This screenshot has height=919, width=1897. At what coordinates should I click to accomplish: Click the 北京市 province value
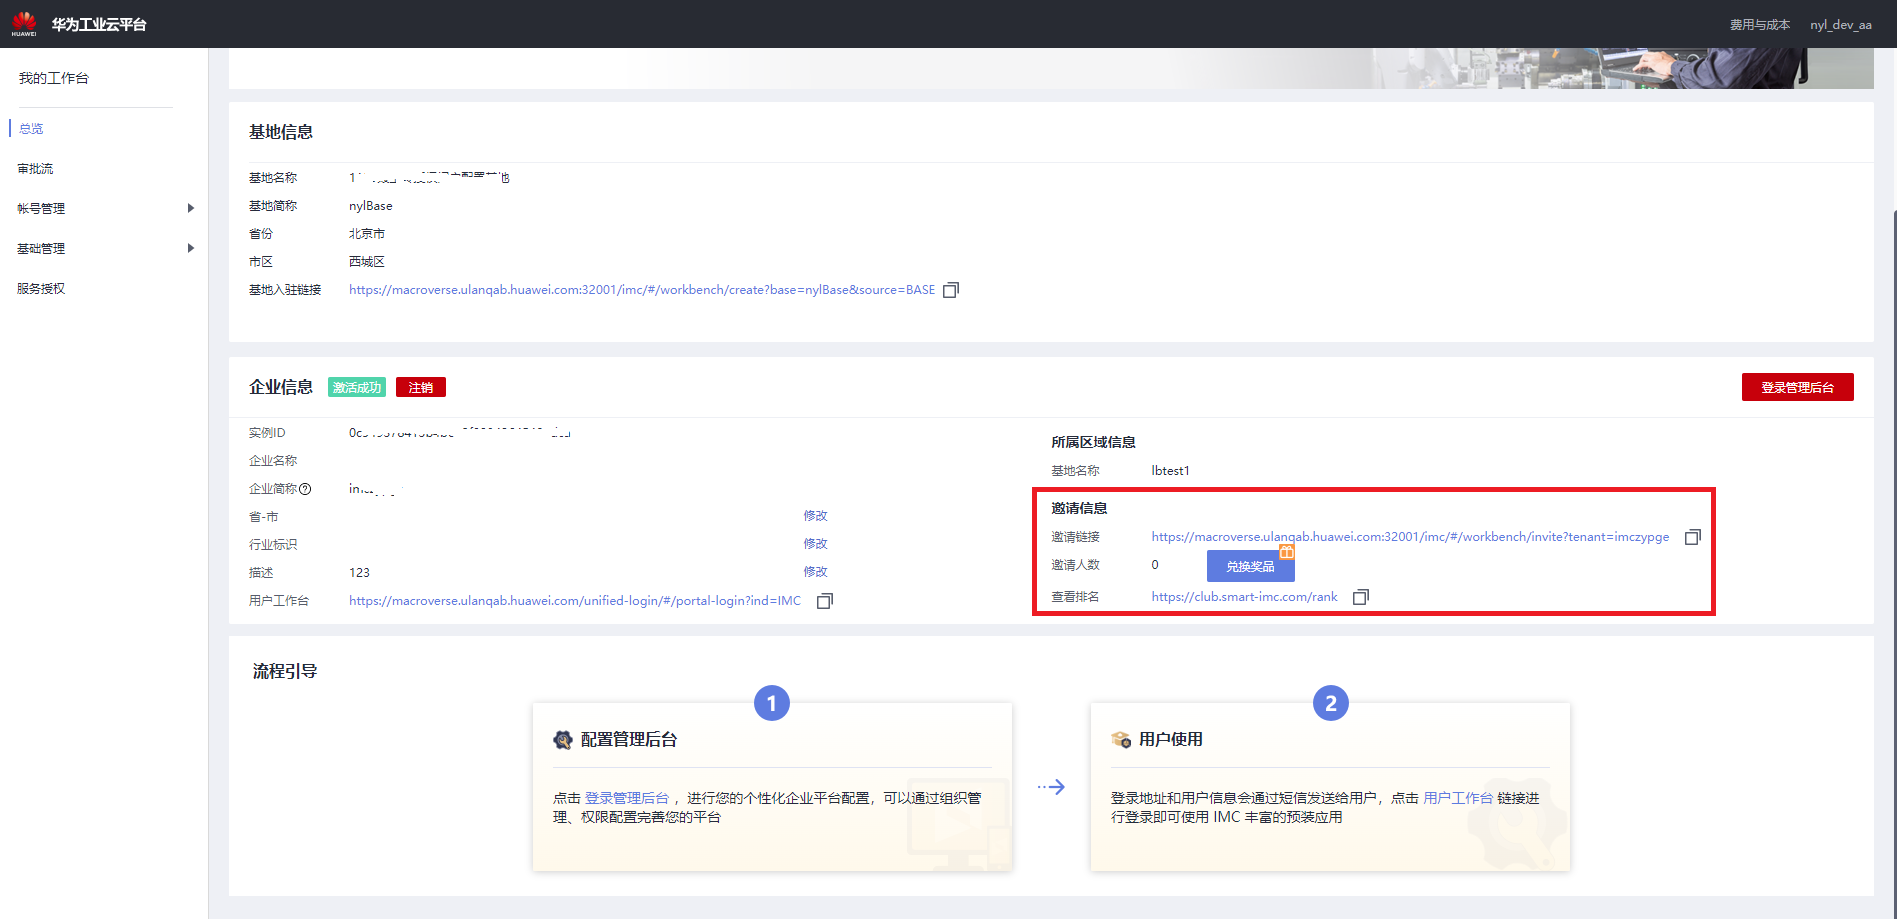pos(367,234)
